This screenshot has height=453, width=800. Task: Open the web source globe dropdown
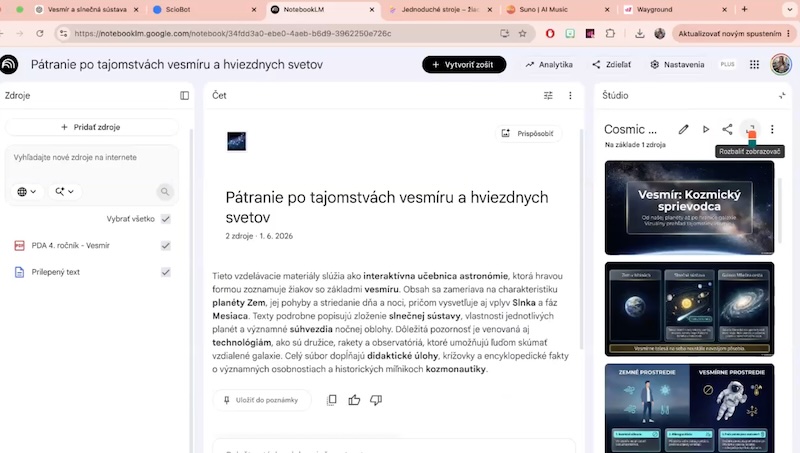(x=27, y=191)
